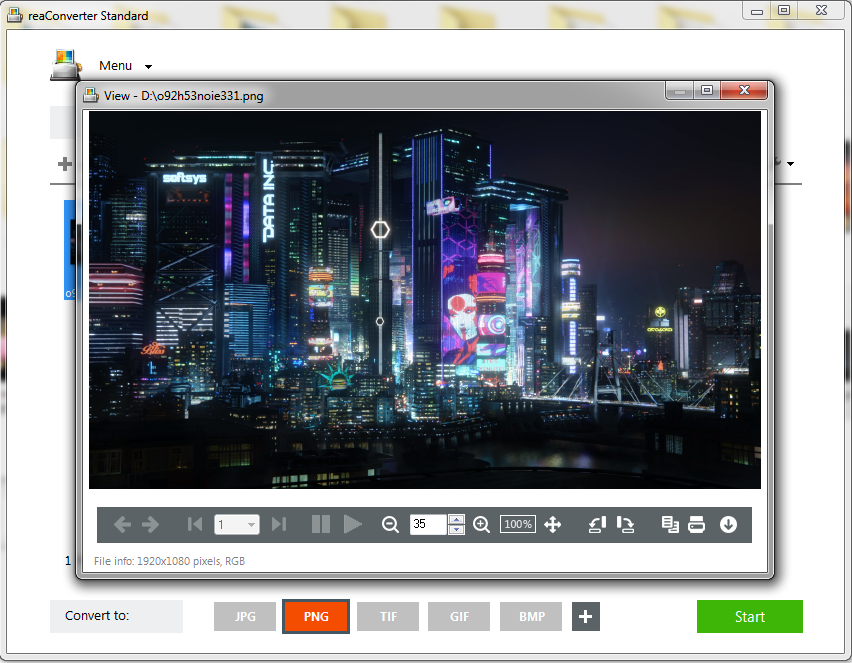This screenshot has width=852, height=663.
Task: Pause the slideshow playback
Action: point(321,524)
